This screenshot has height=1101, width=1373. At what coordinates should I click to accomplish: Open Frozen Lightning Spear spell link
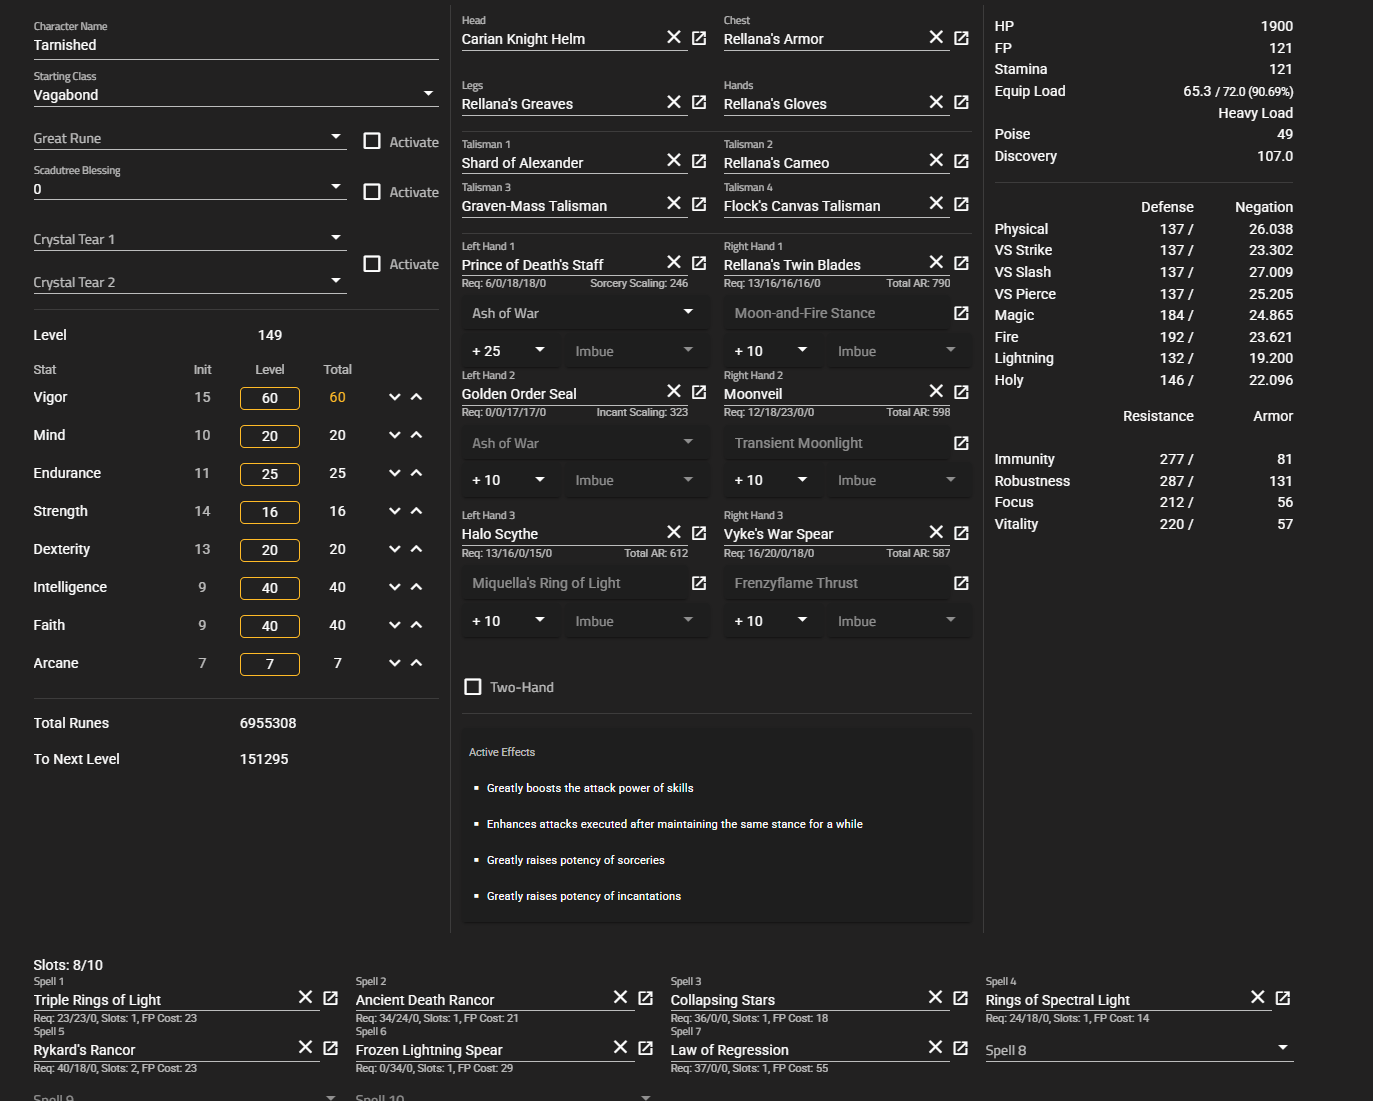[x=646, y=1048]
